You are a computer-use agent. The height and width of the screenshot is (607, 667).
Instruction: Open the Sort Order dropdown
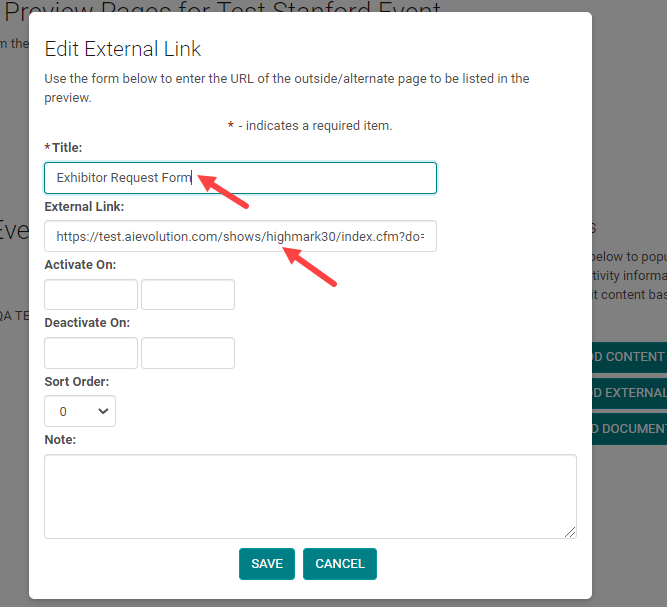click(x=80, y=411)
